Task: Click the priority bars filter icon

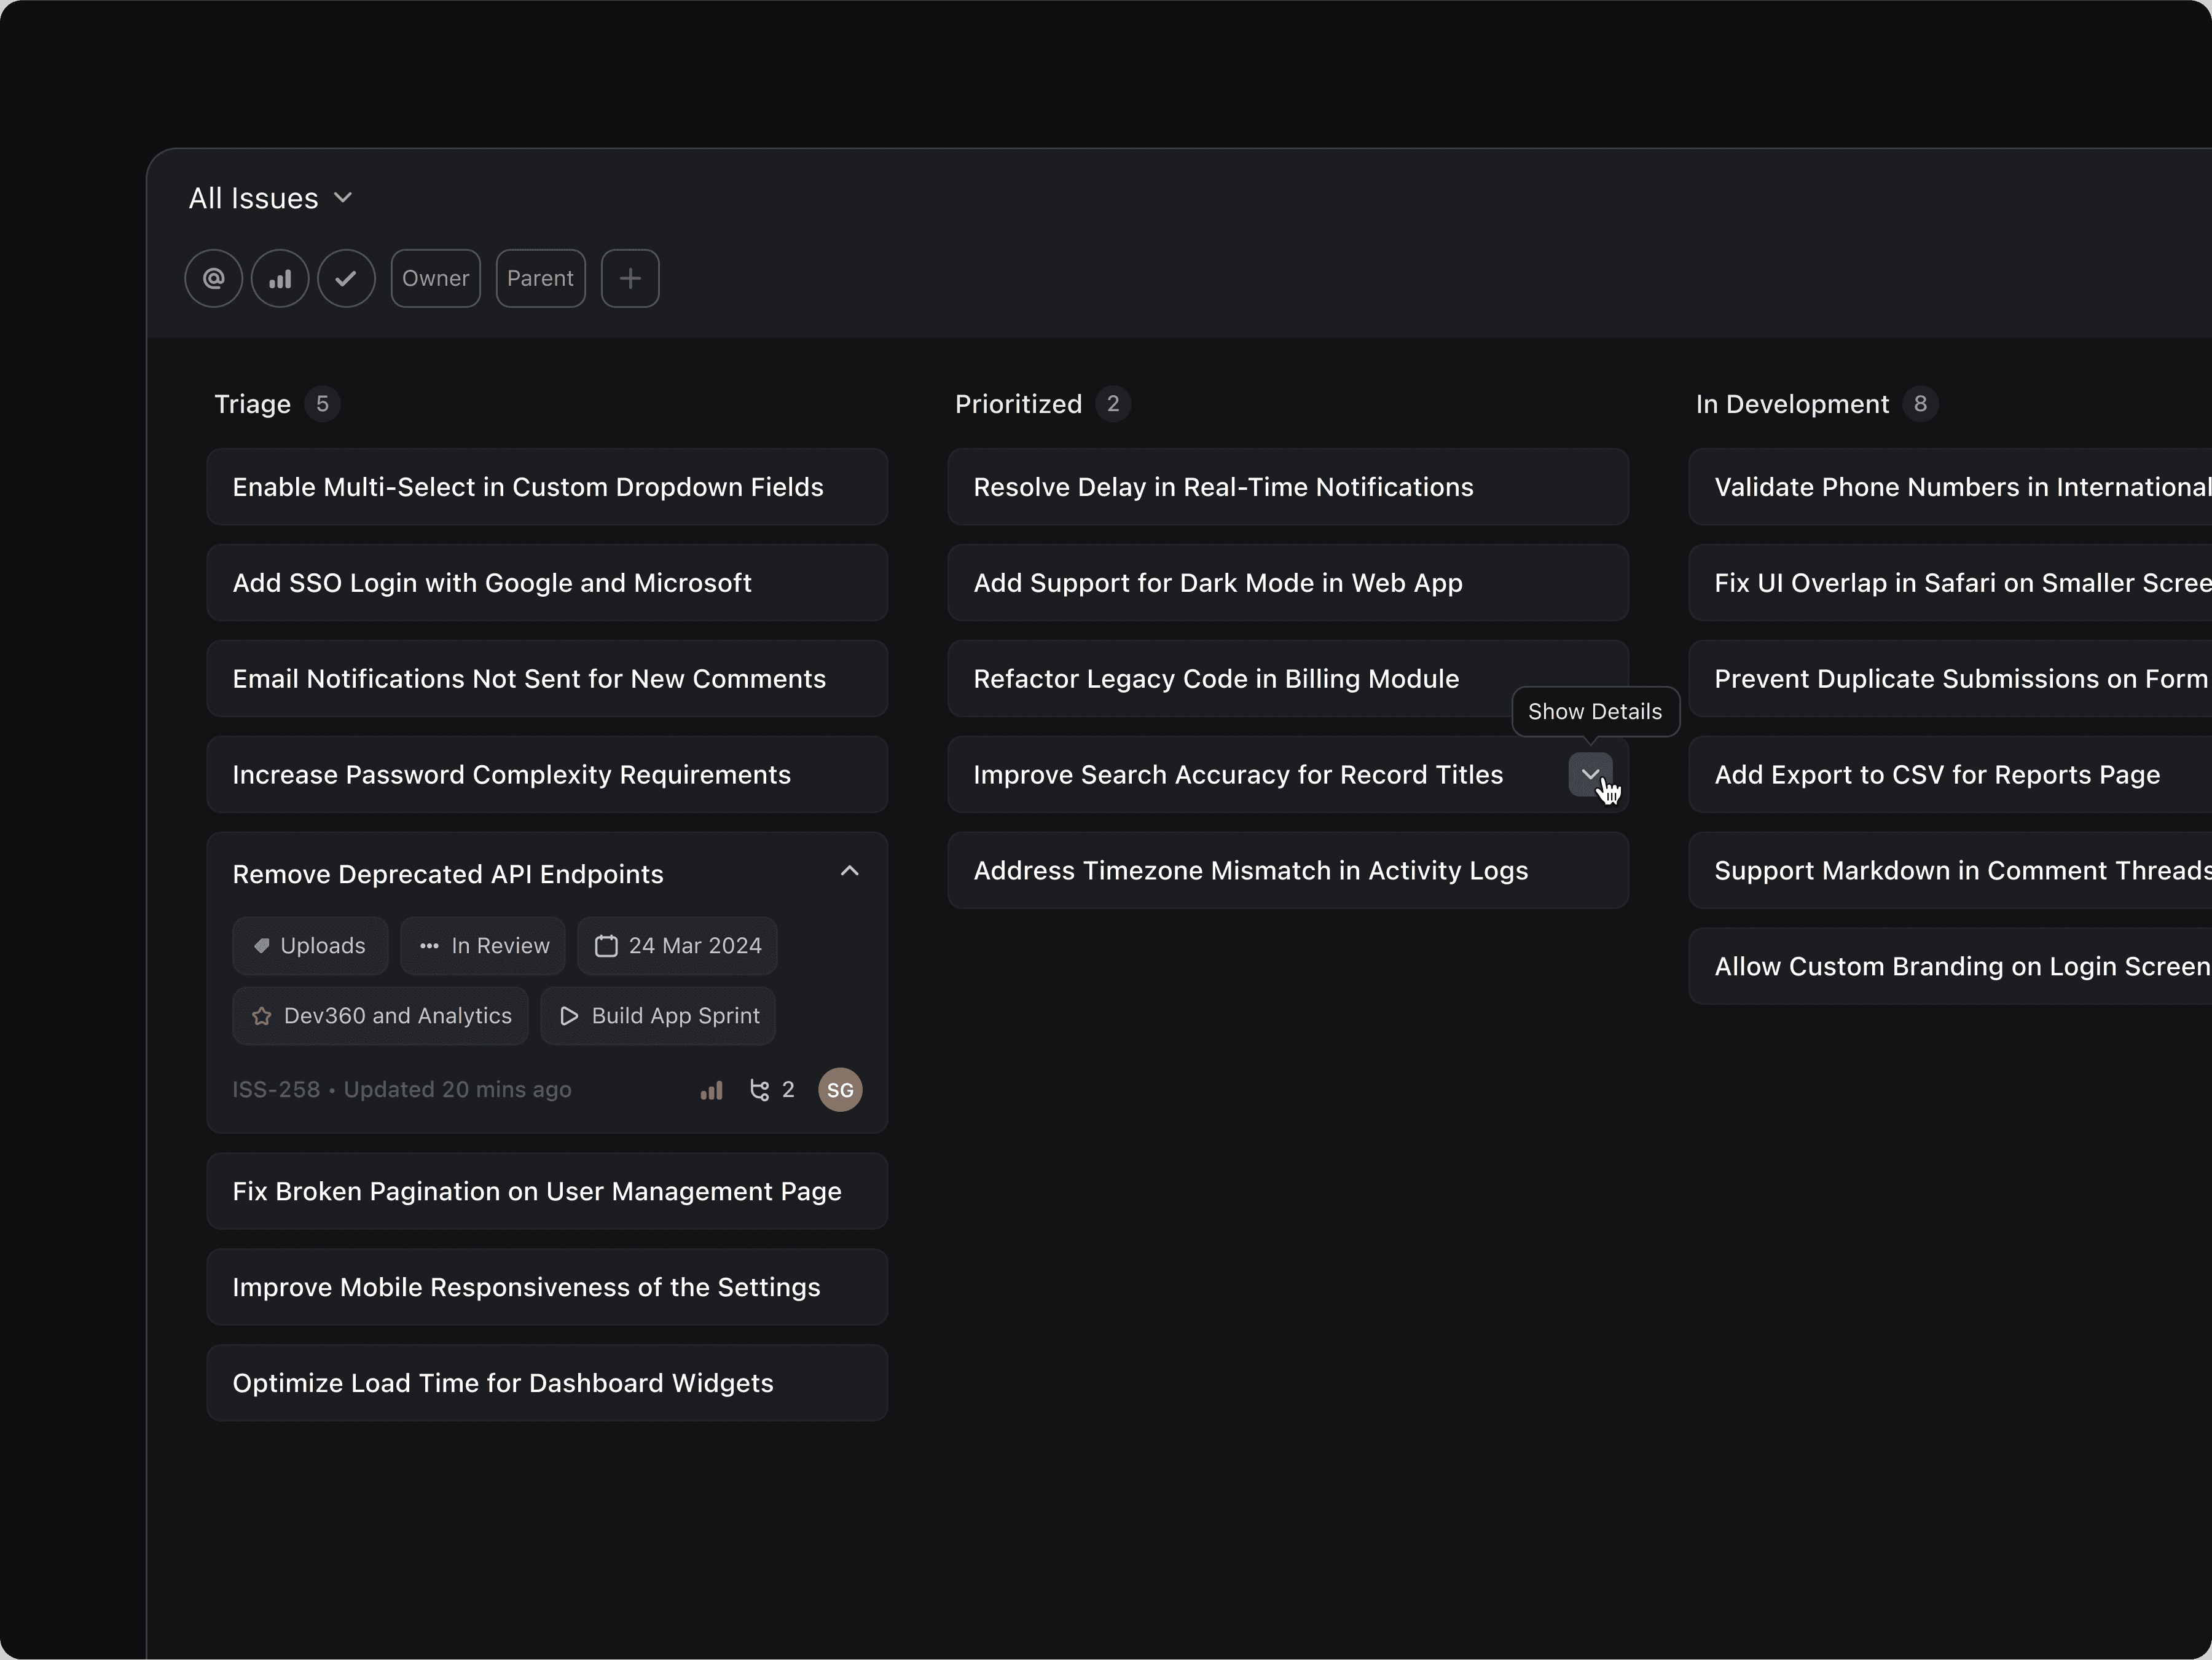Action: (x=280, y=278)
